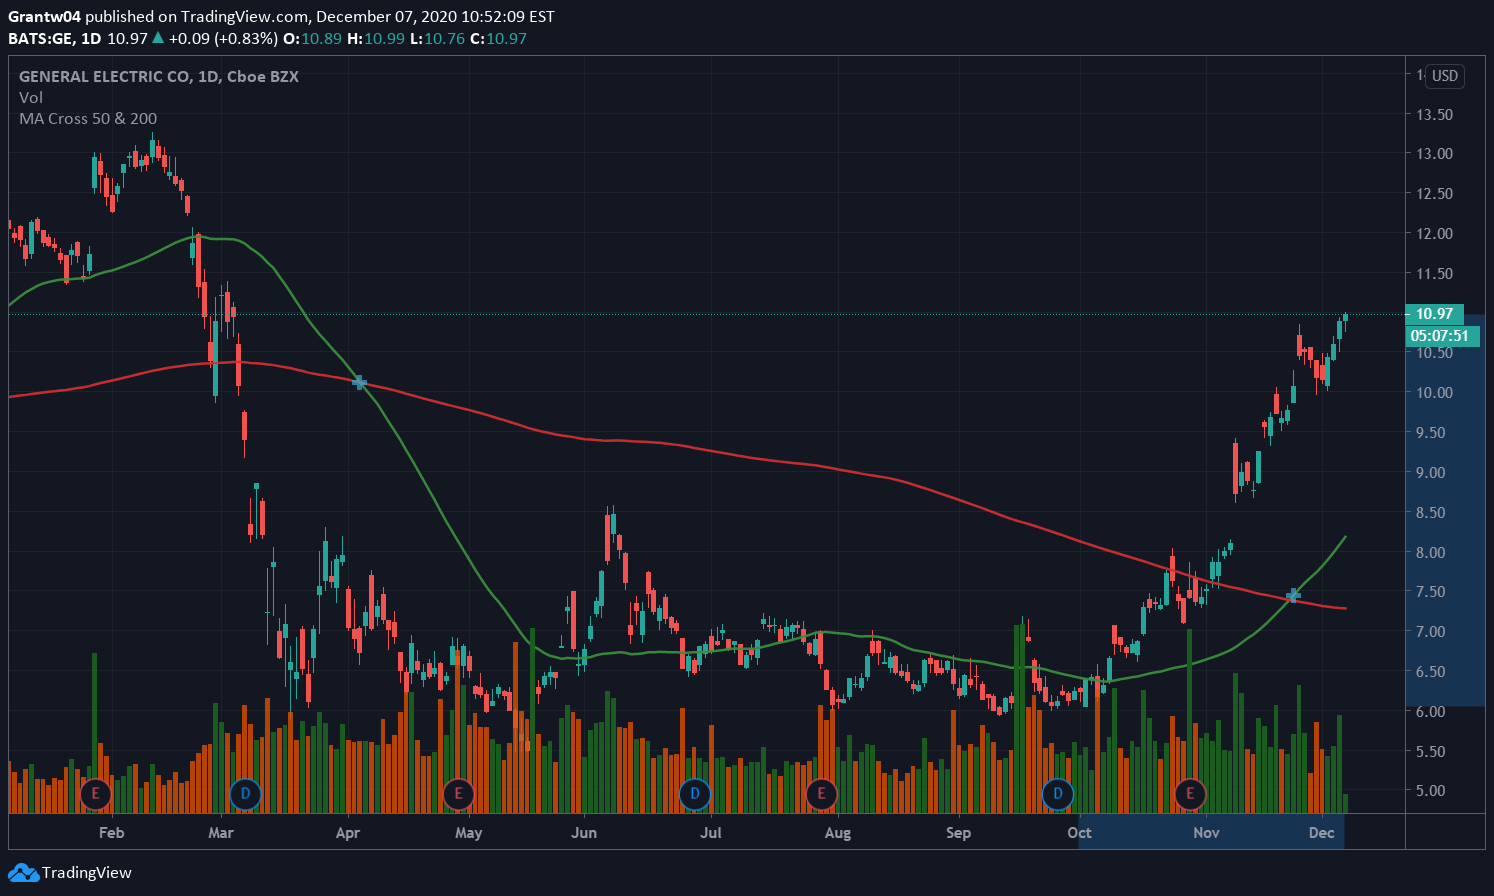Click the MA cross marker in April
This screenshot has height=896, width=1494.
(359, 383)
